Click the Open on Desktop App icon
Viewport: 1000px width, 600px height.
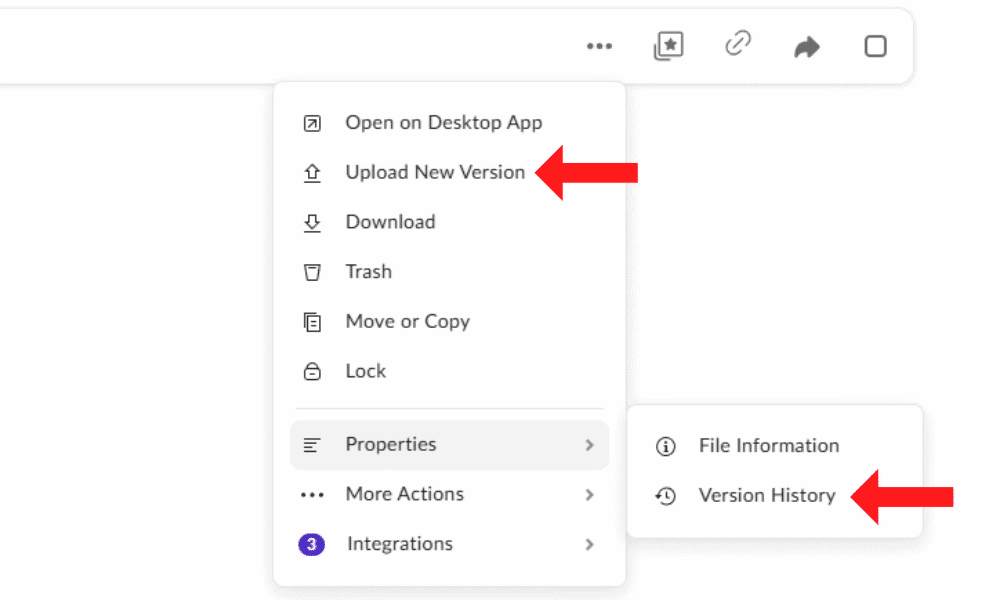coord(312,123)
